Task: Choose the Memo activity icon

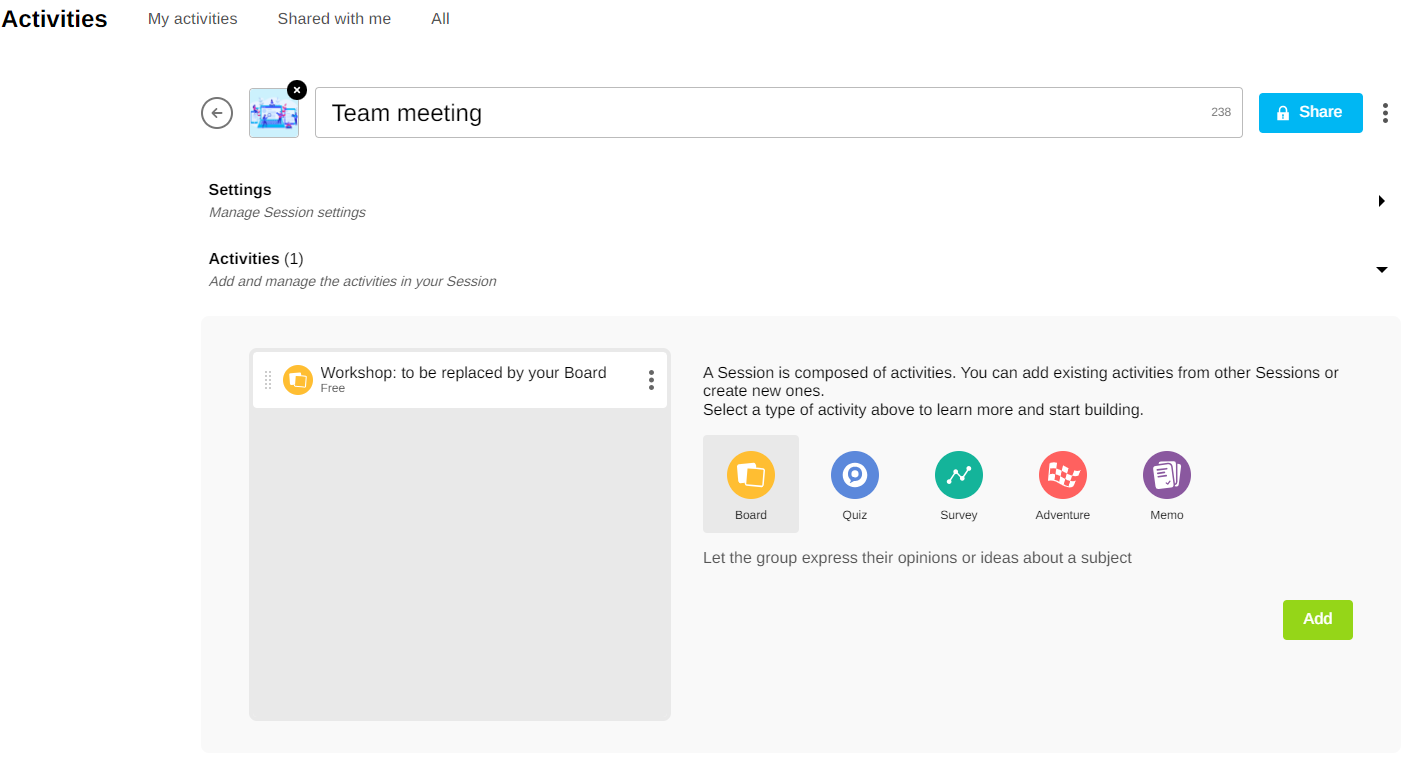Action: pyautogui.click(x=1166, y=476)
